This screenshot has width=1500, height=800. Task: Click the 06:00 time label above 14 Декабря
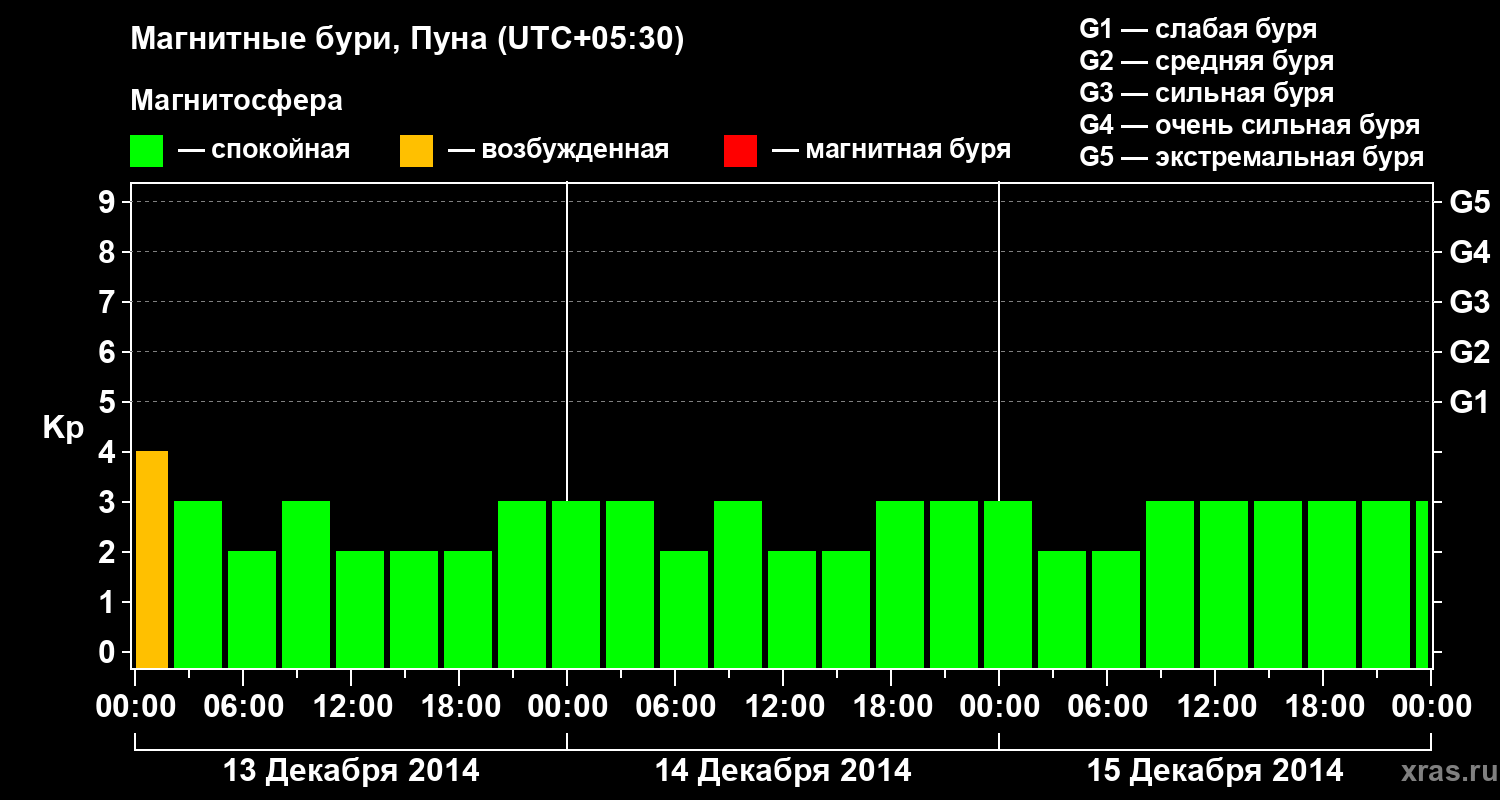tap(675, 706)
